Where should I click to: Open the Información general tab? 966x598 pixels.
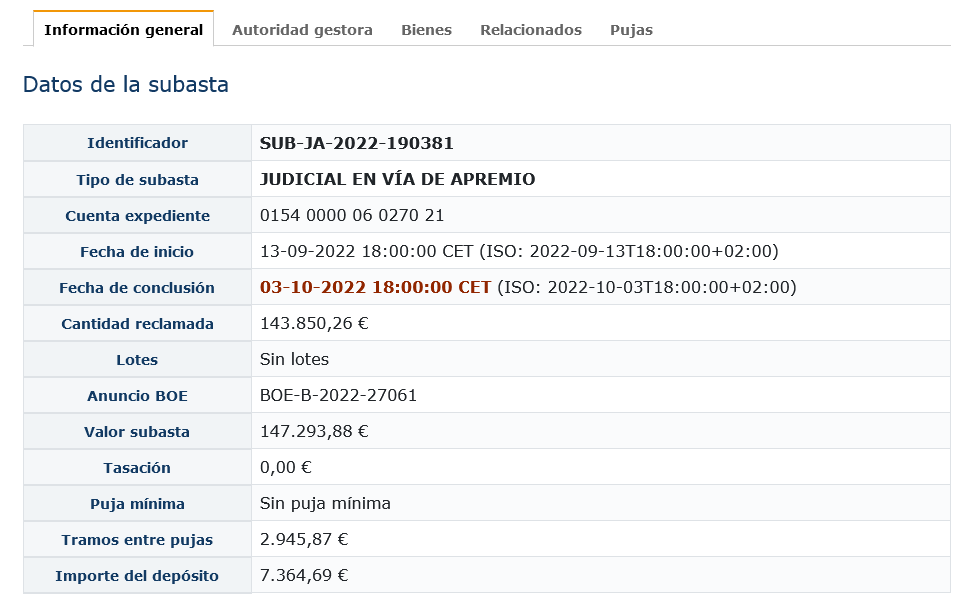tap(123, 30)
